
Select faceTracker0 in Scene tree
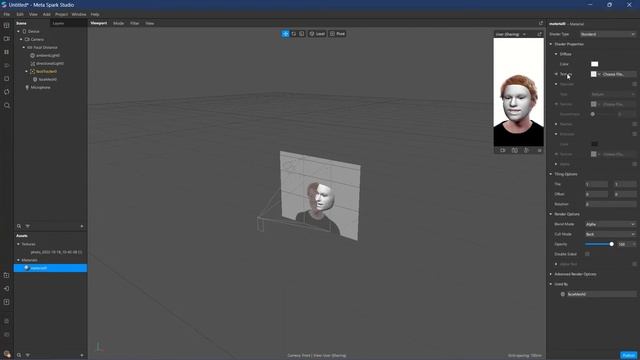click(x=46, y=71)
